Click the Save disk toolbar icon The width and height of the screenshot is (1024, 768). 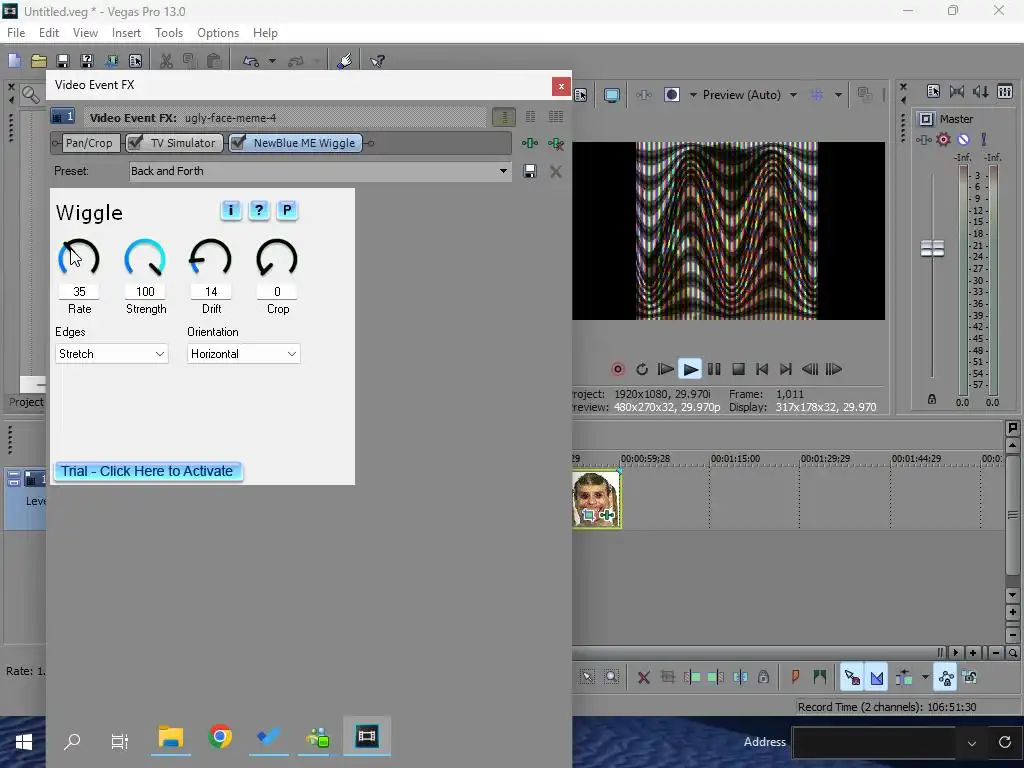(63, 61)
